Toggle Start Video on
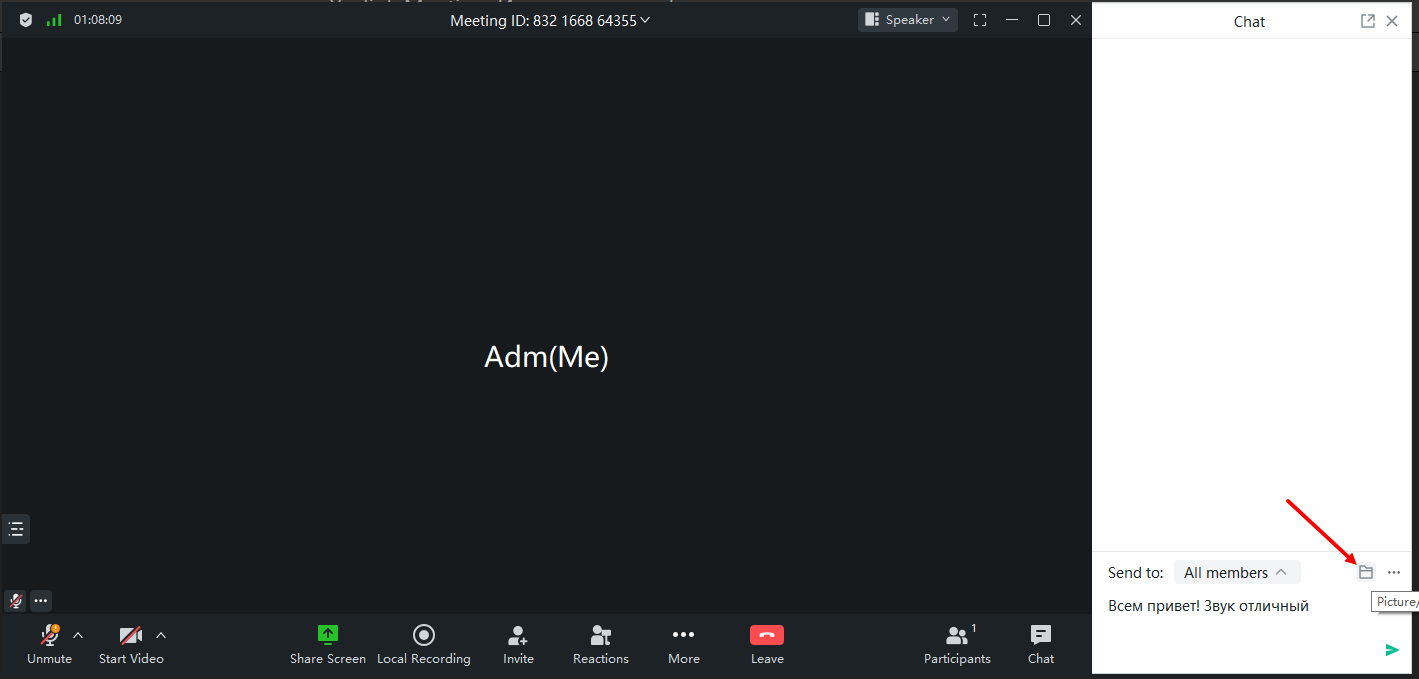Viewport: 1419px width, 679px height. click(x=131, y=644)
